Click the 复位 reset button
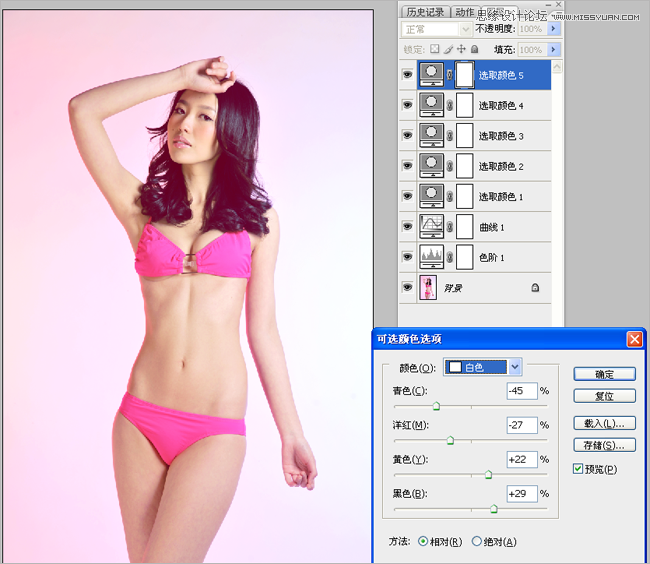Viewport: 650px width, 564px height. tap(604, 396)
